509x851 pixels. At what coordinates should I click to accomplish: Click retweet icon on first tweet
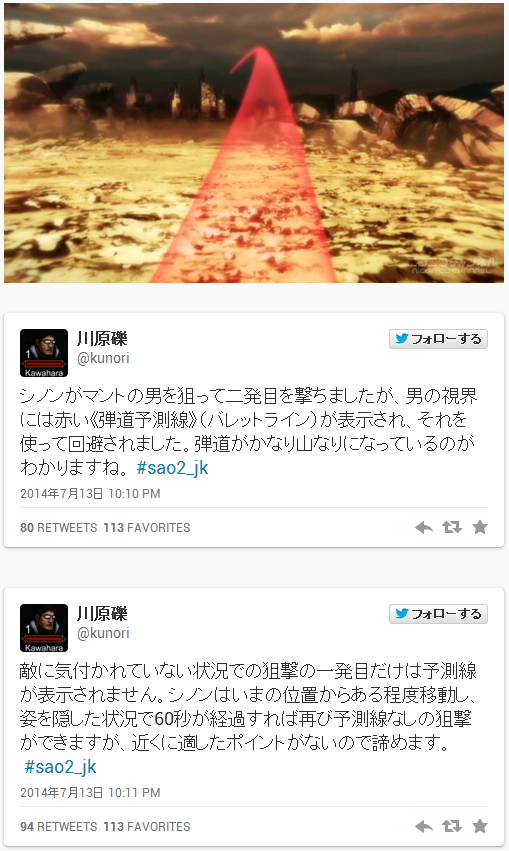click(x=452, y=527)
